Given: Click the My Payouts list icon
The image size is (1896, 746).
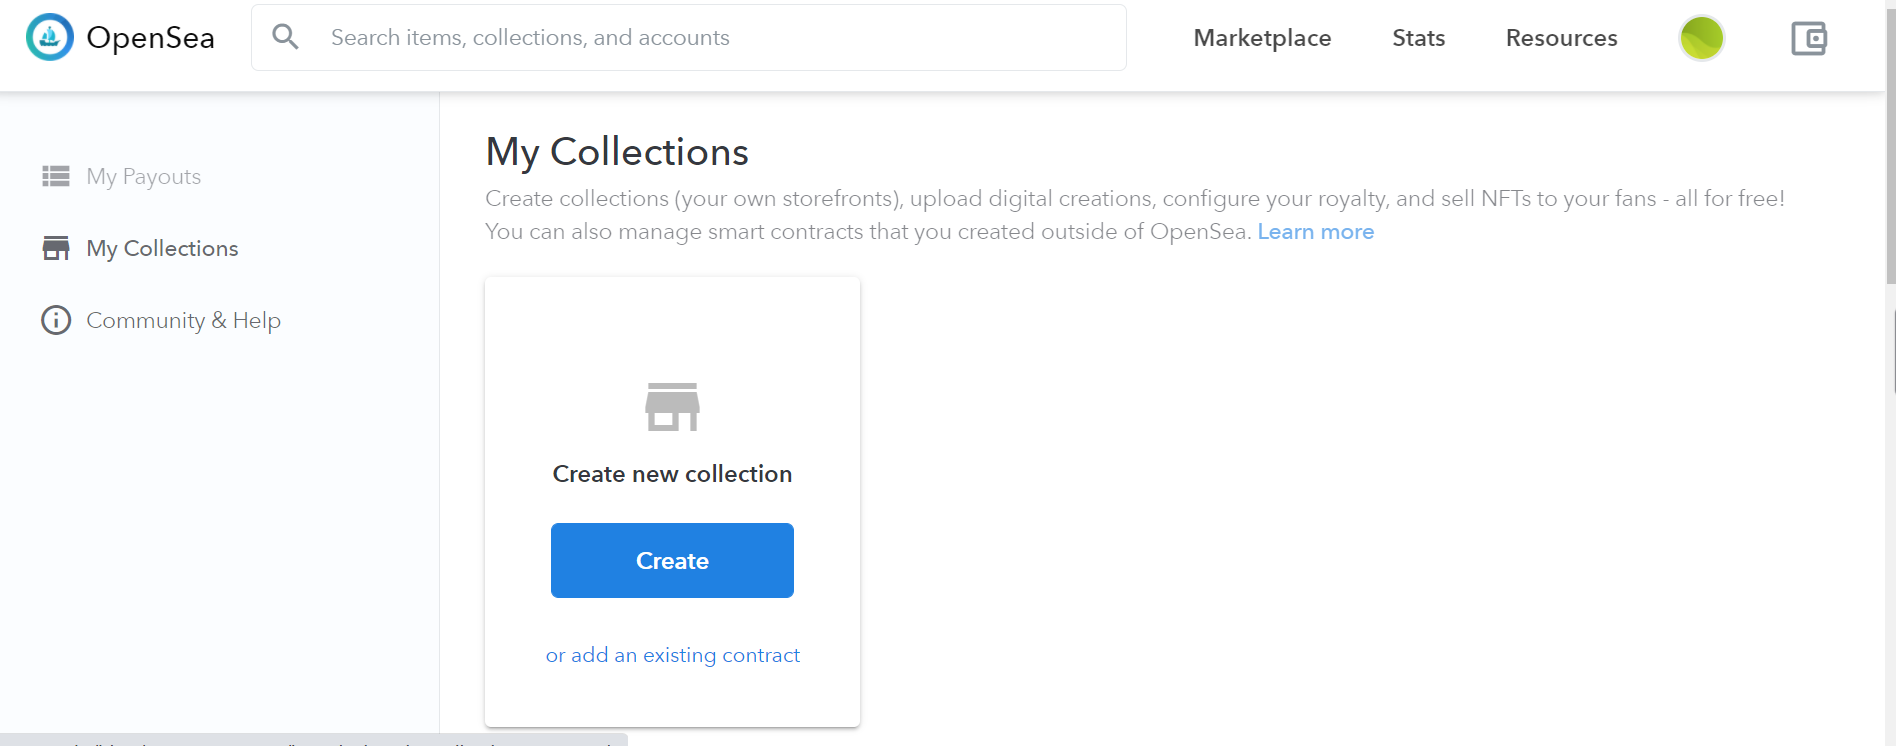Looking at the screenshot, I should [x=56, y=176].
